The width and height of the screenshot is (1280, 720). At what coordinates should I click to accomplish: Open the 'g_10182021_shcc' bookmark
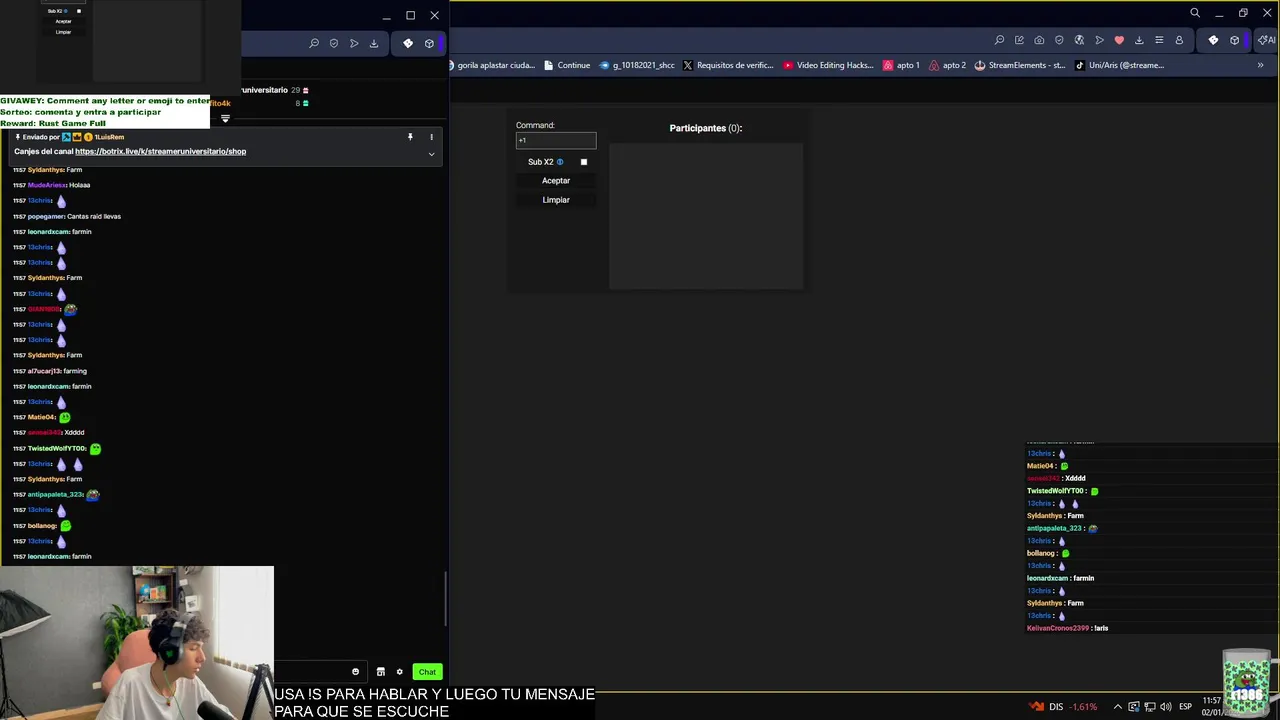pos(637,65)
